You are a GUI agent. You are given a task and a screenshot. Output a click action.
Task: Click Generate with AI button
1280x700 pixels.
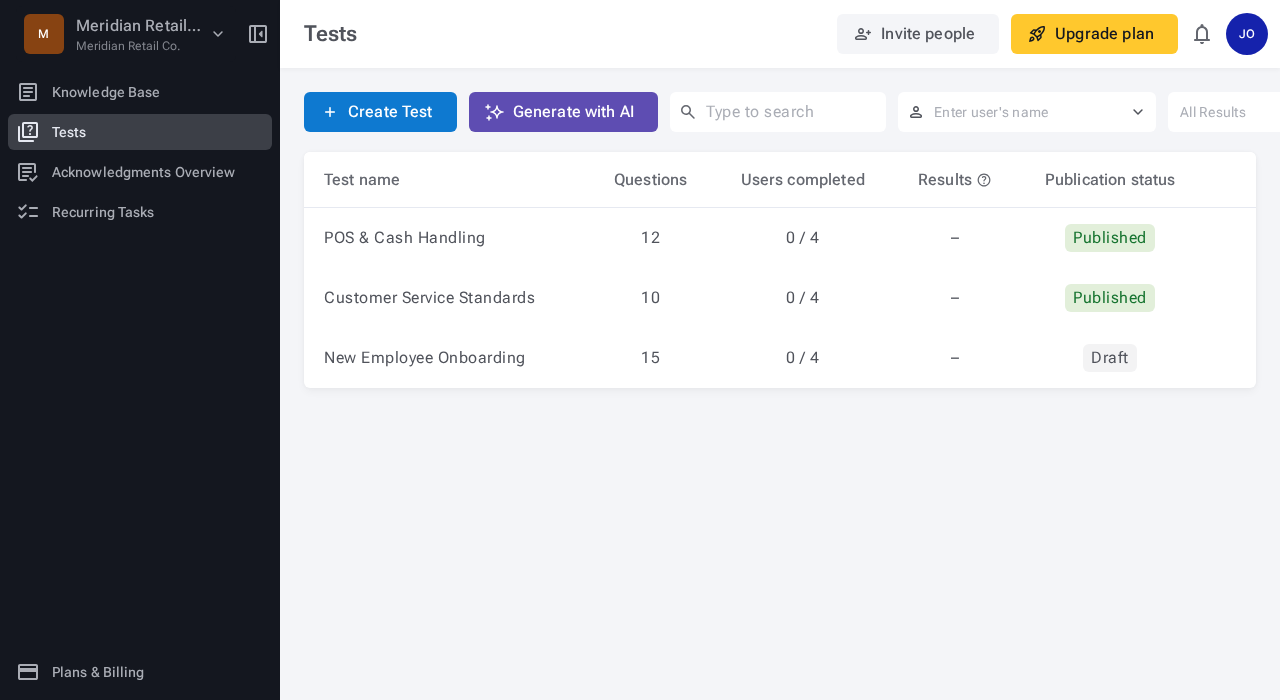coord(563,112)
